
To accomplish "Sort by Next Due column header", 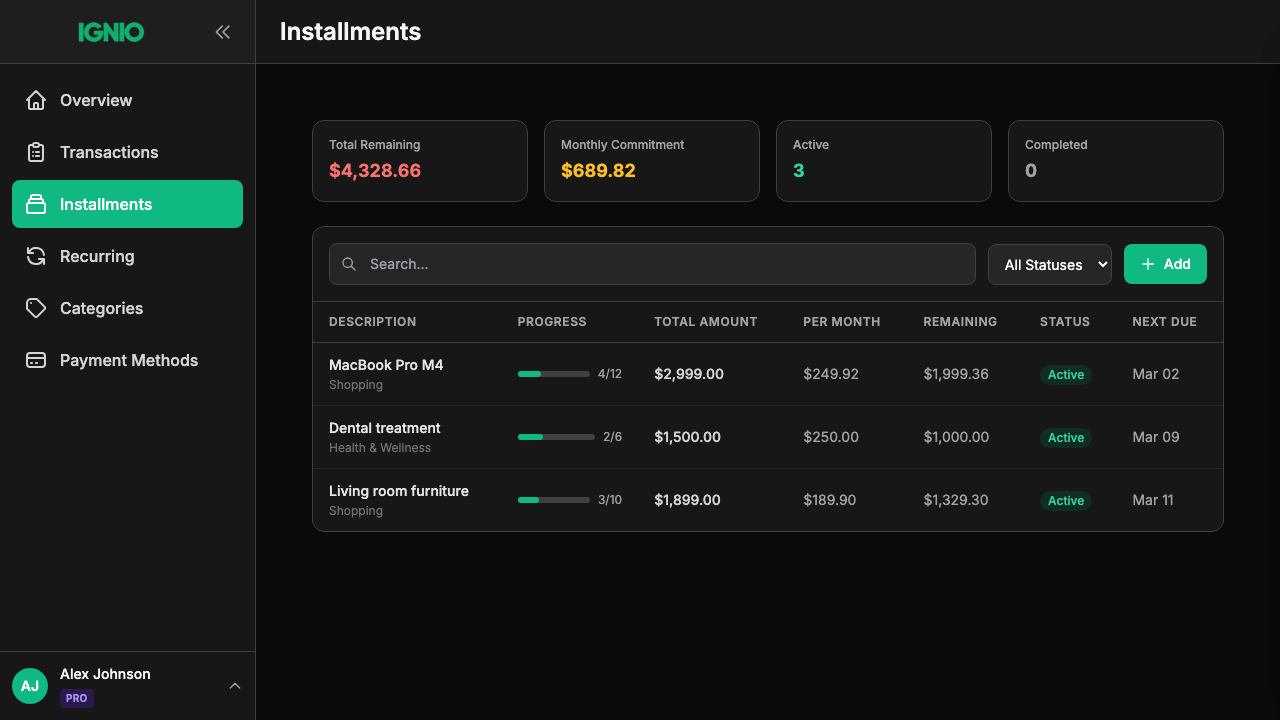I will (x=1164, y=322).
